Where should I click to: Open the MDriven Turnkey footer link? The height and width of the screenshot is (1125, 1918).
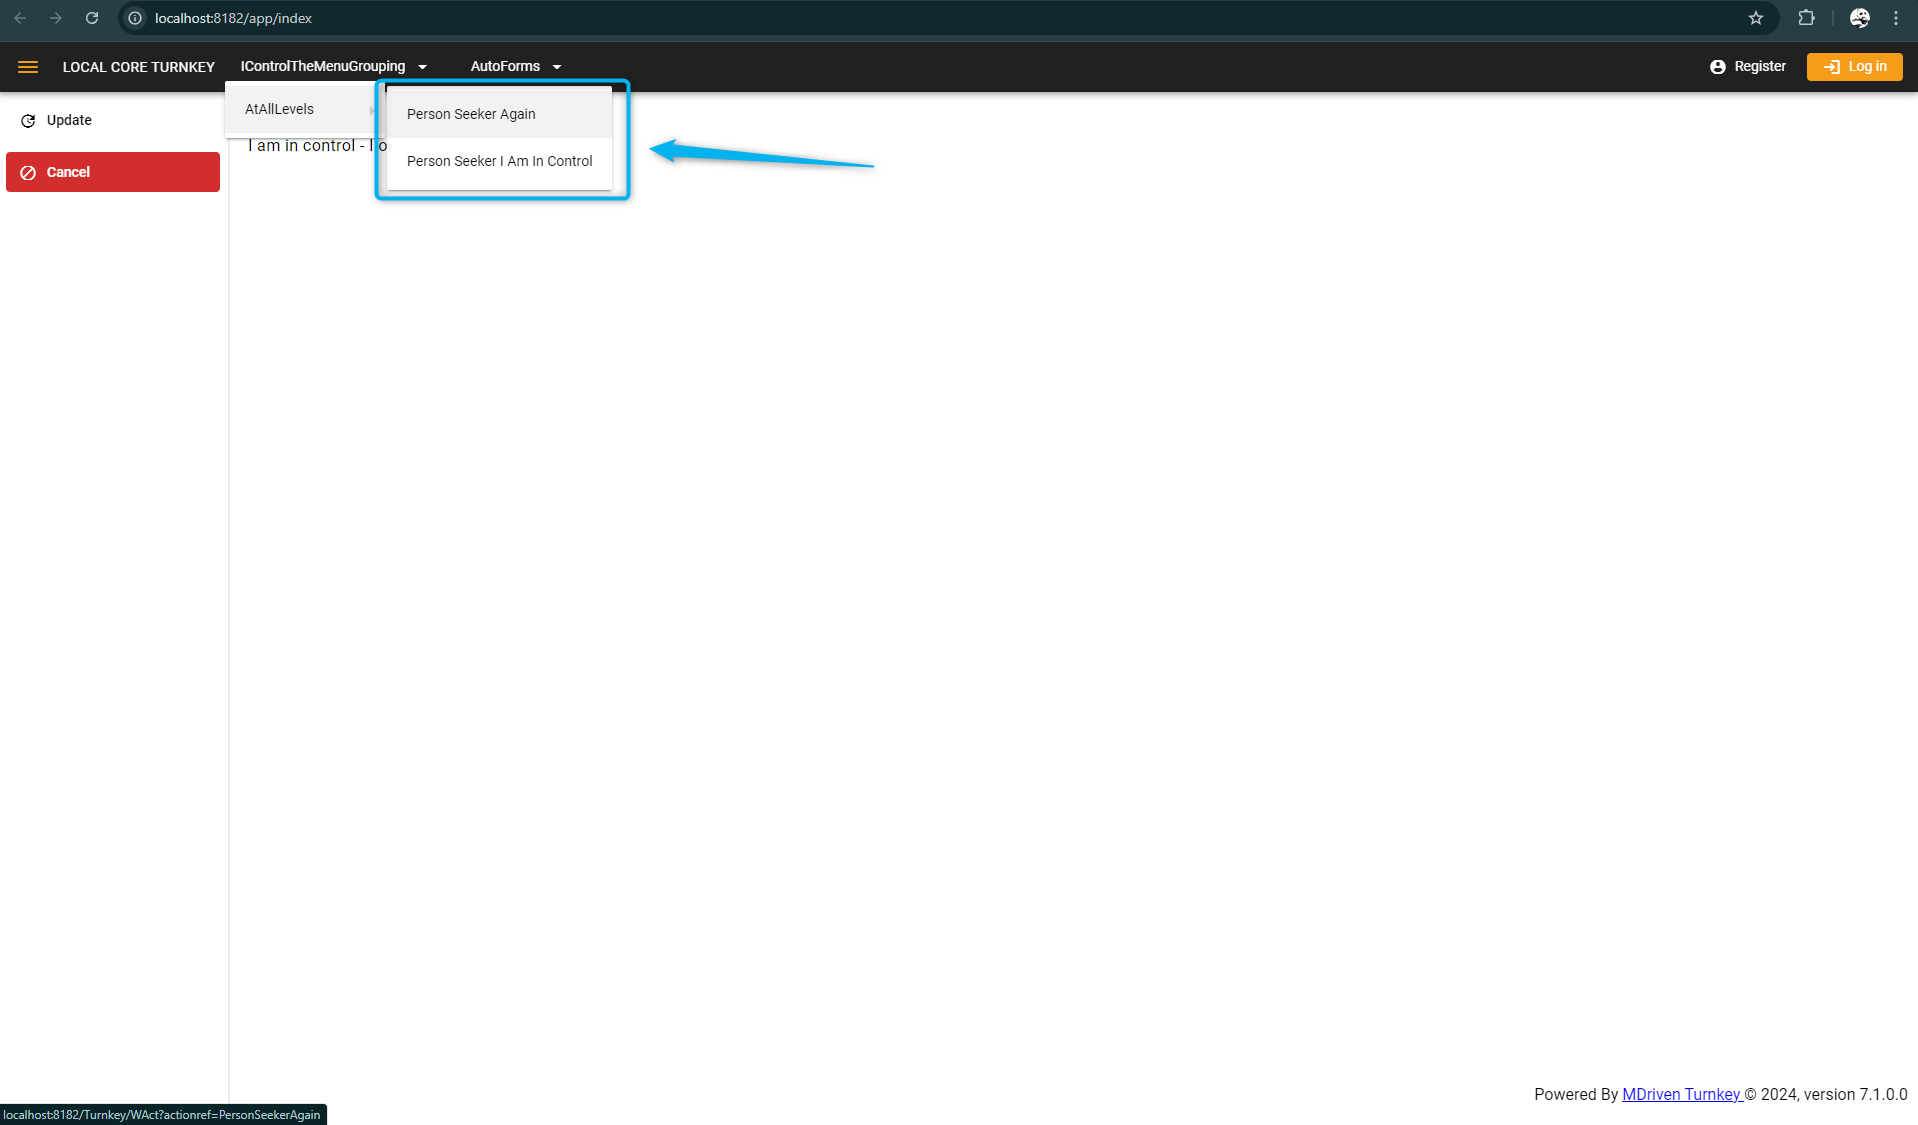(1681, 1094)
